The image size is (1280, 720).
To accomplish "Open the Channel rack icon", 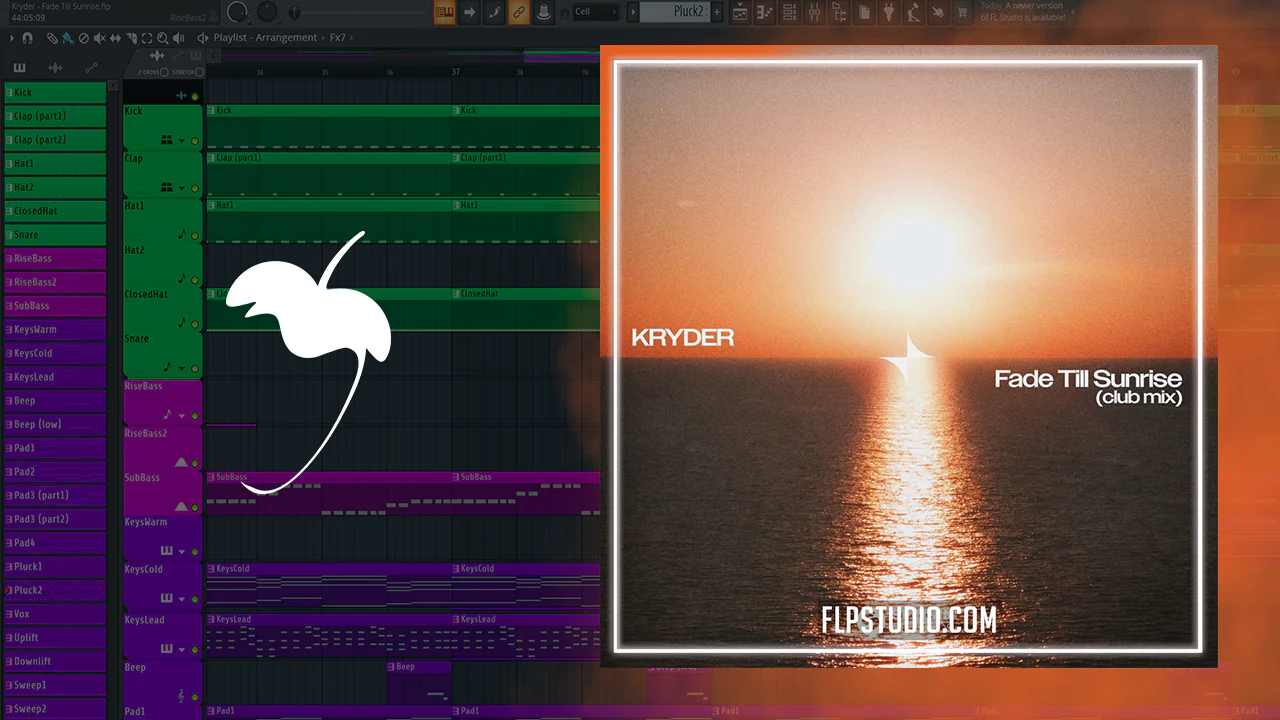I will pyautogui.click(x=790, y=12).
